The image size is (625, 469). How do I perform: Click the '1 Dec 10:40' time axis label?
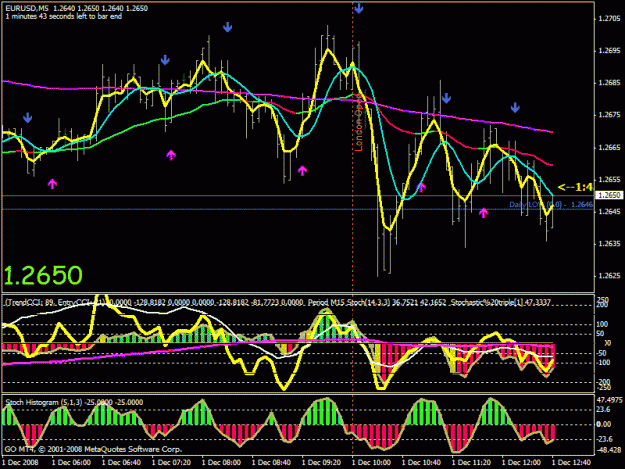coord(421,463)
